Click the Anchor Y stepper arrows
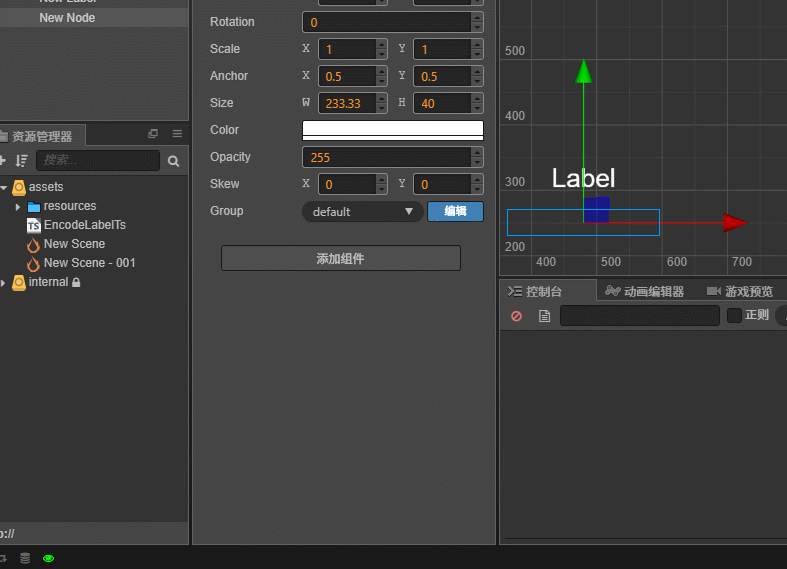Image resolution: width=787 pixels, height=569 pixels. pyautogui.click(x=477, y=76)
